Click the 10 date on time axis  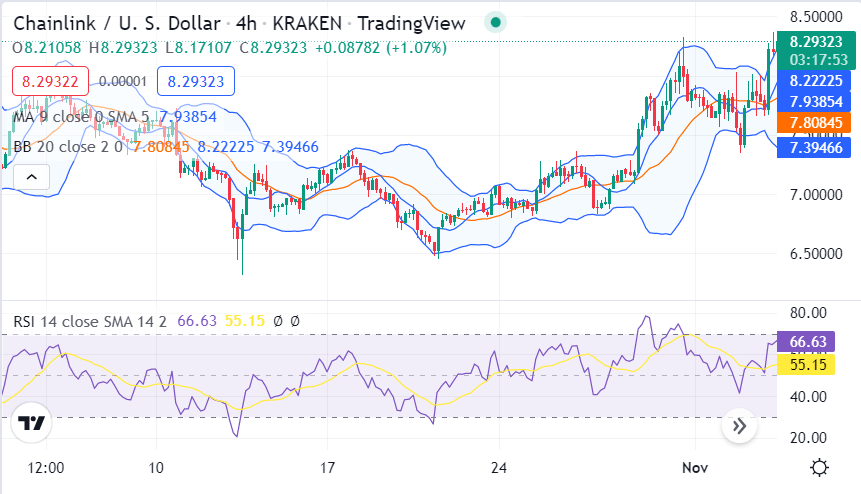point(156,468)
